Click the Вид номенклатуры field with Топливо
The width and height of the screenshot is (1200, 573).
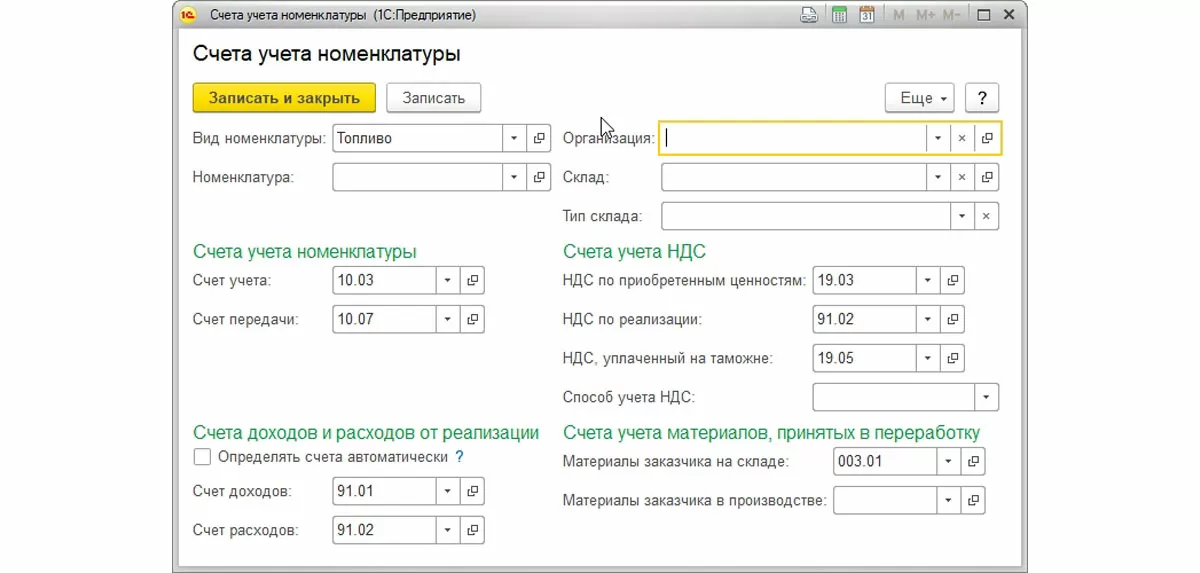coord(417,139)
